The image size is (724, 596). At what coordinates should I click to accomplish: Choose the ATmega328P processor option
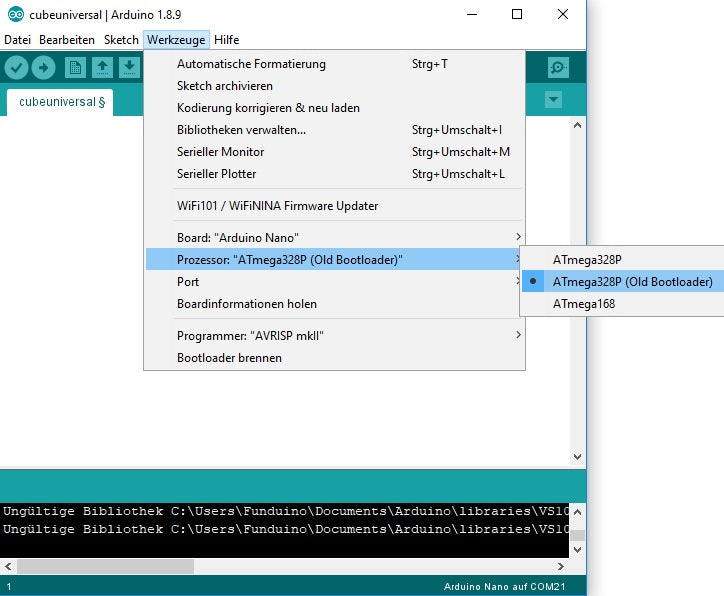coord(623,259)
